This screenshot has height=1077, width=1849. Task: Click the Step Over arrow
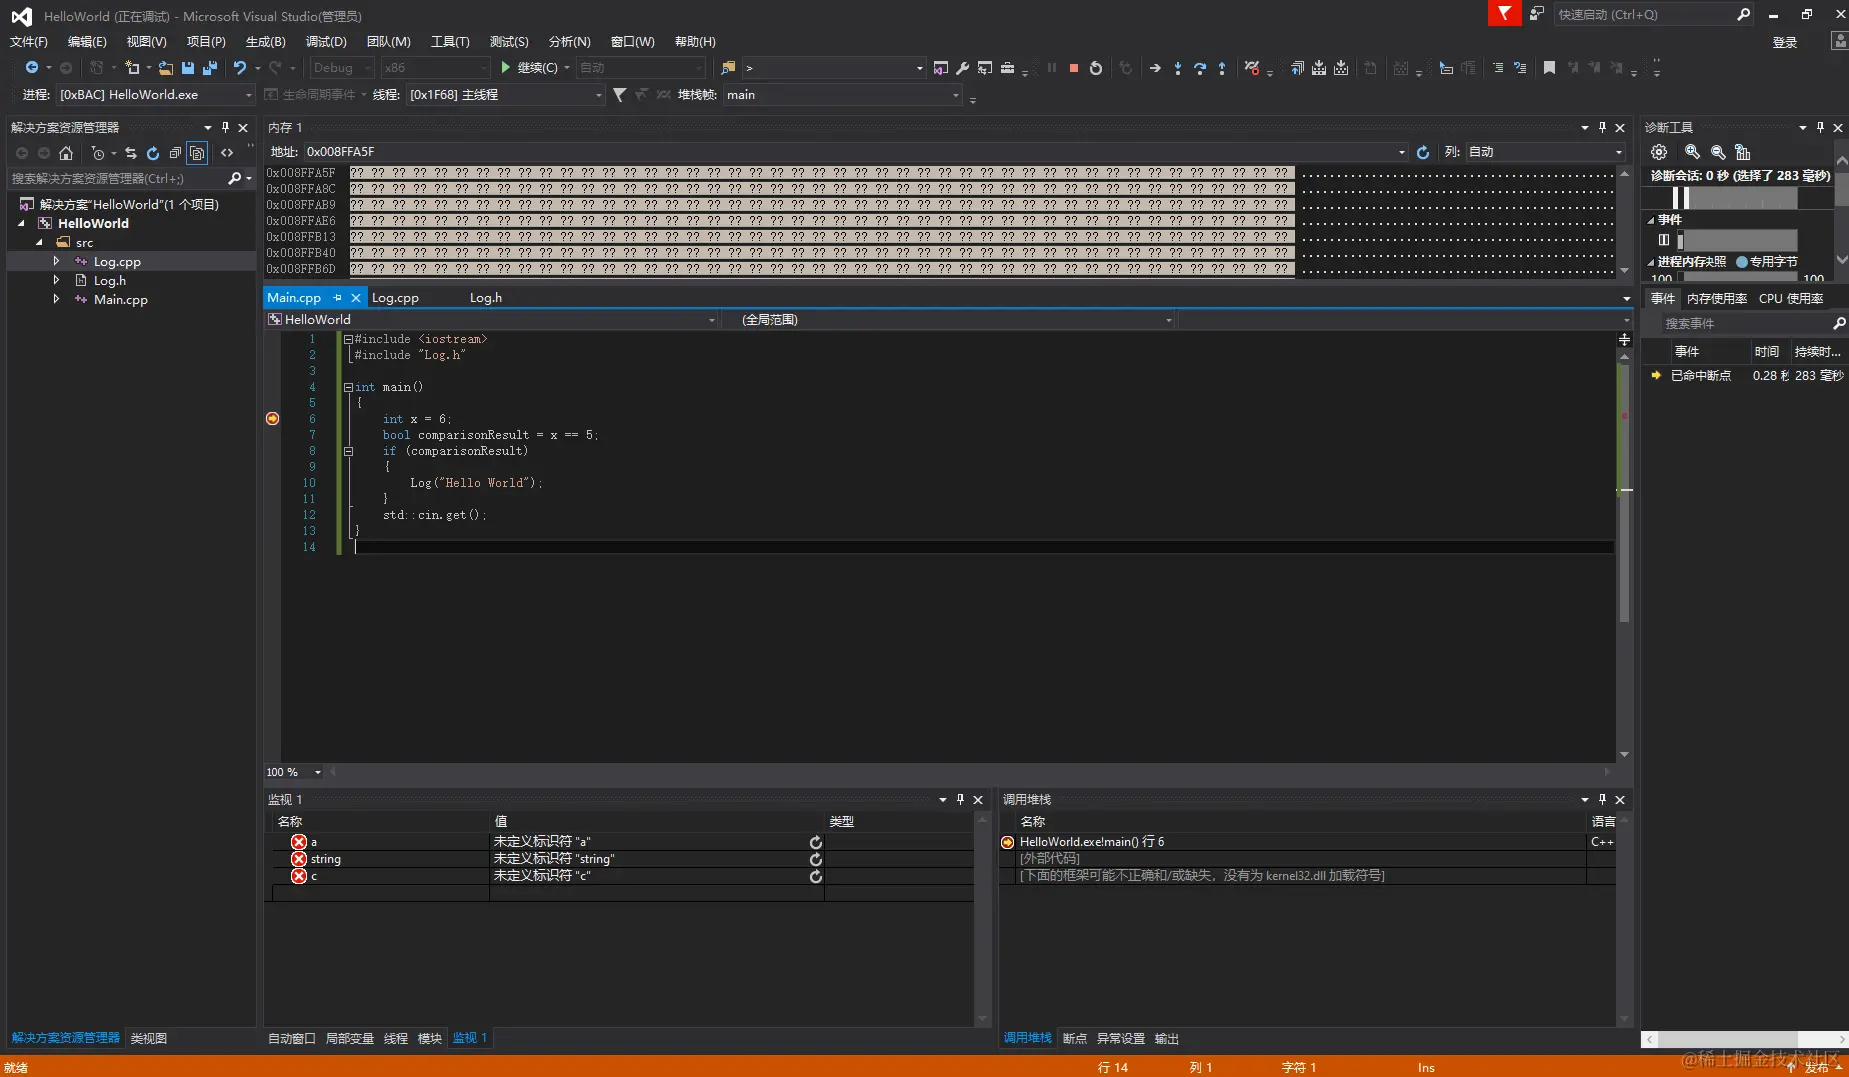pyautogui.click(x=1199, y=68)
